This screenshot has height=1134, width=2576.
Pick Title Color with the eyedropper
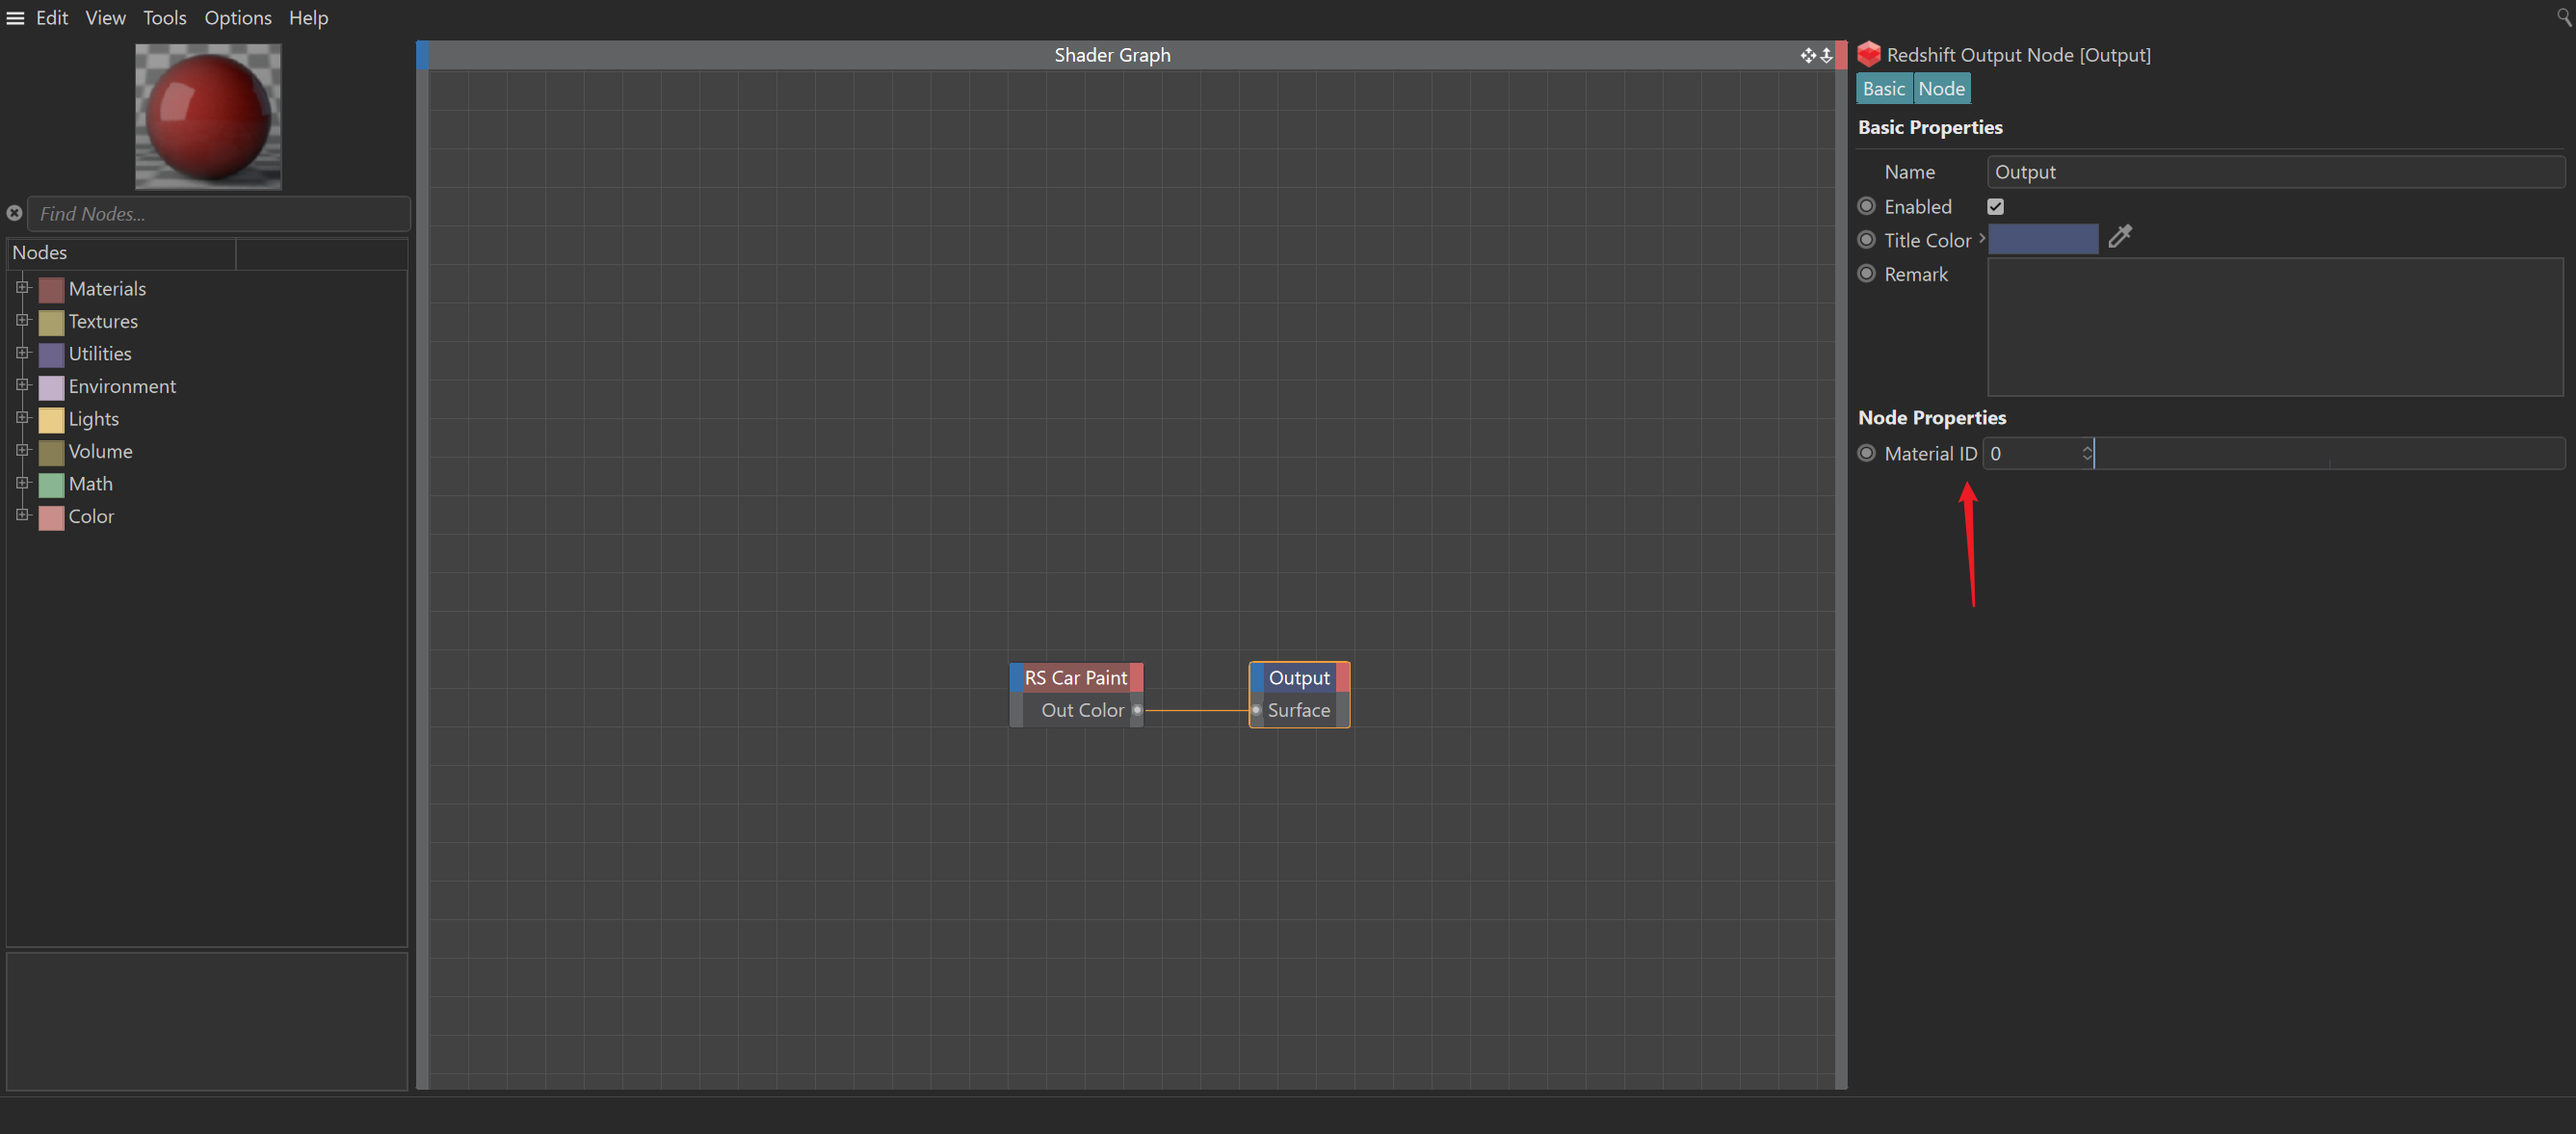coord(2119,237)
